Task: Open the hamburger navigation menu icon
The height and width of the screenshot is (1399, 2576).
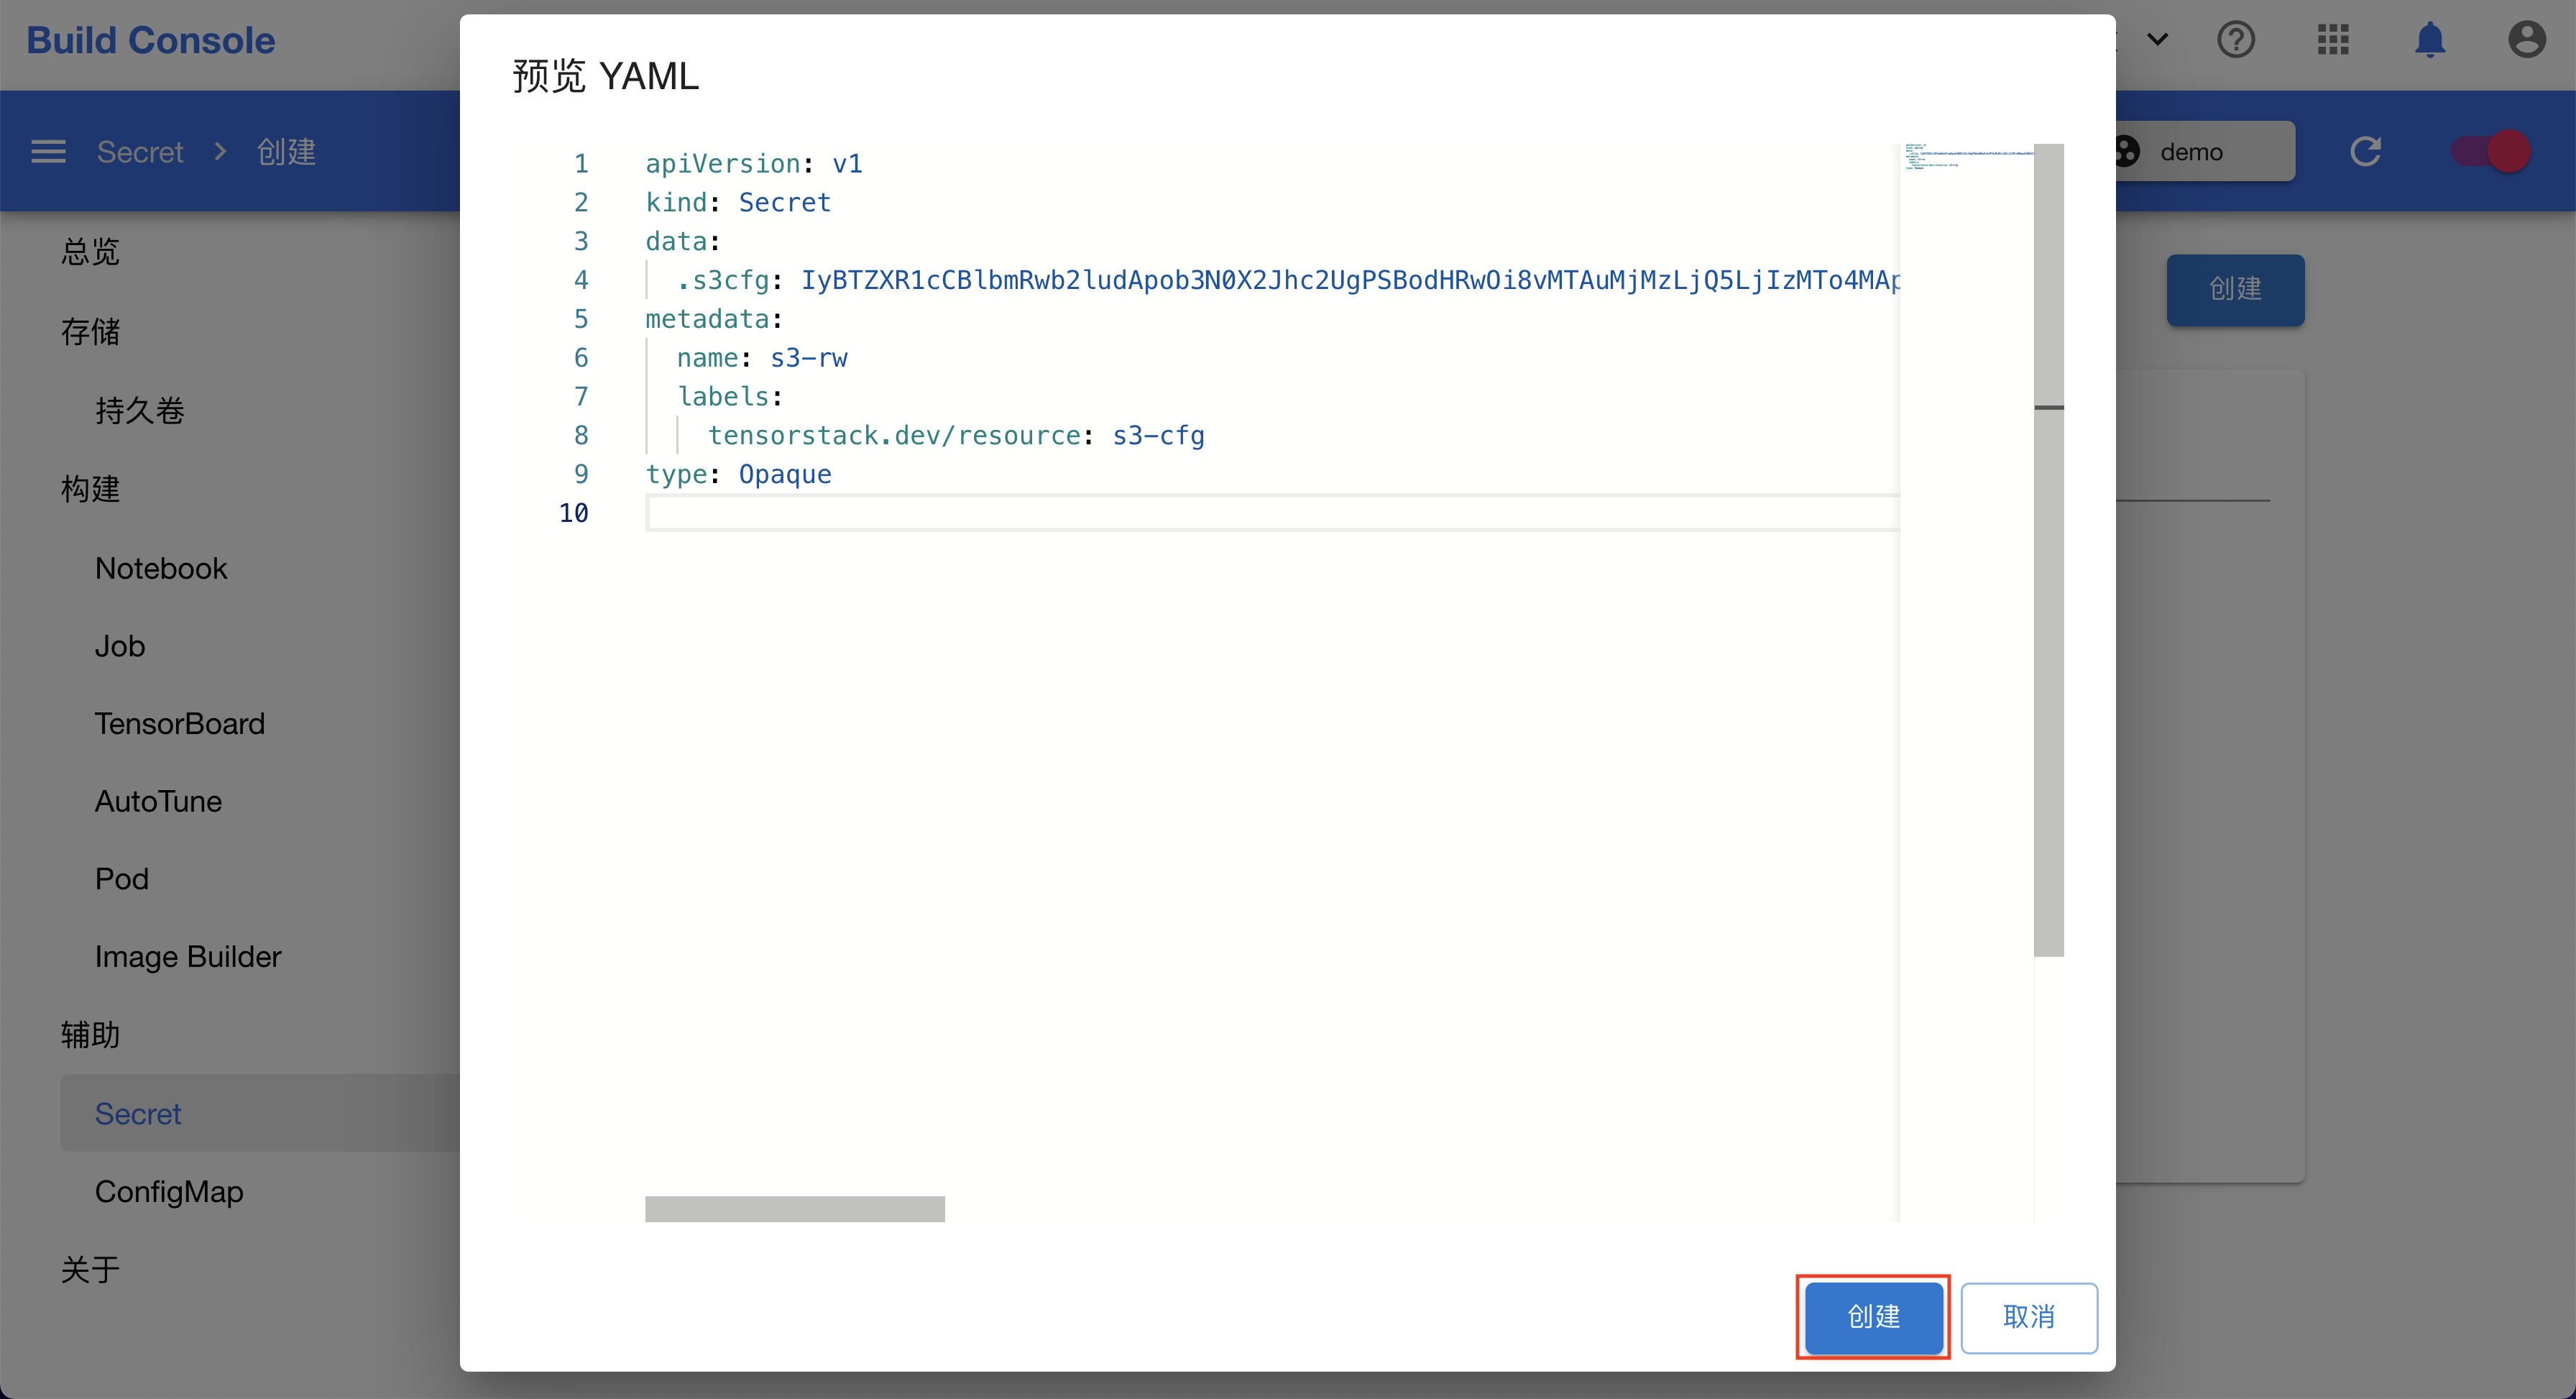Action: [x=48, y=151]
